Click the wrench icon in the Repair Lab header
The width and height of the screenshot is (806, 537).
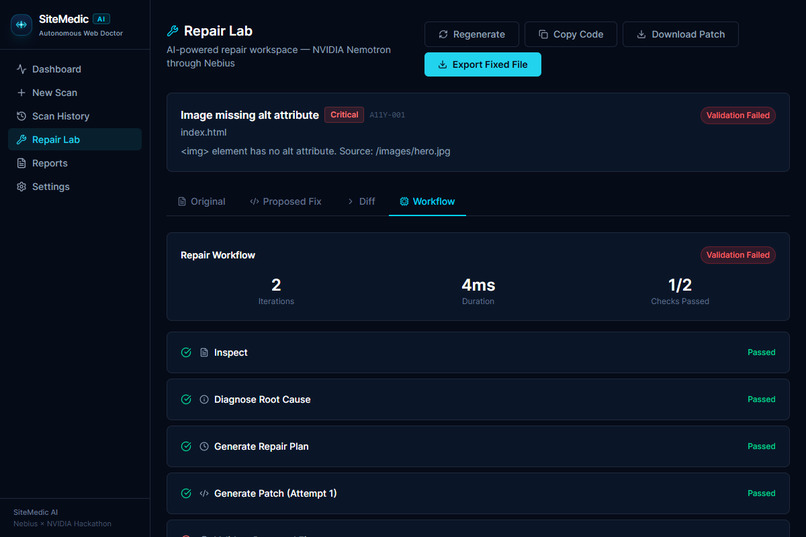(173, 31)
